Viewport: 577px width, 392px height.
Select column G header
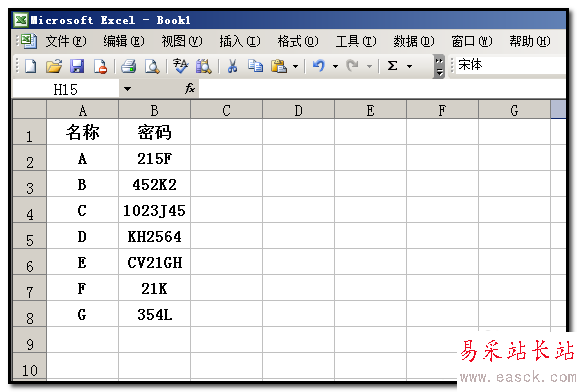tap(514, 110)
